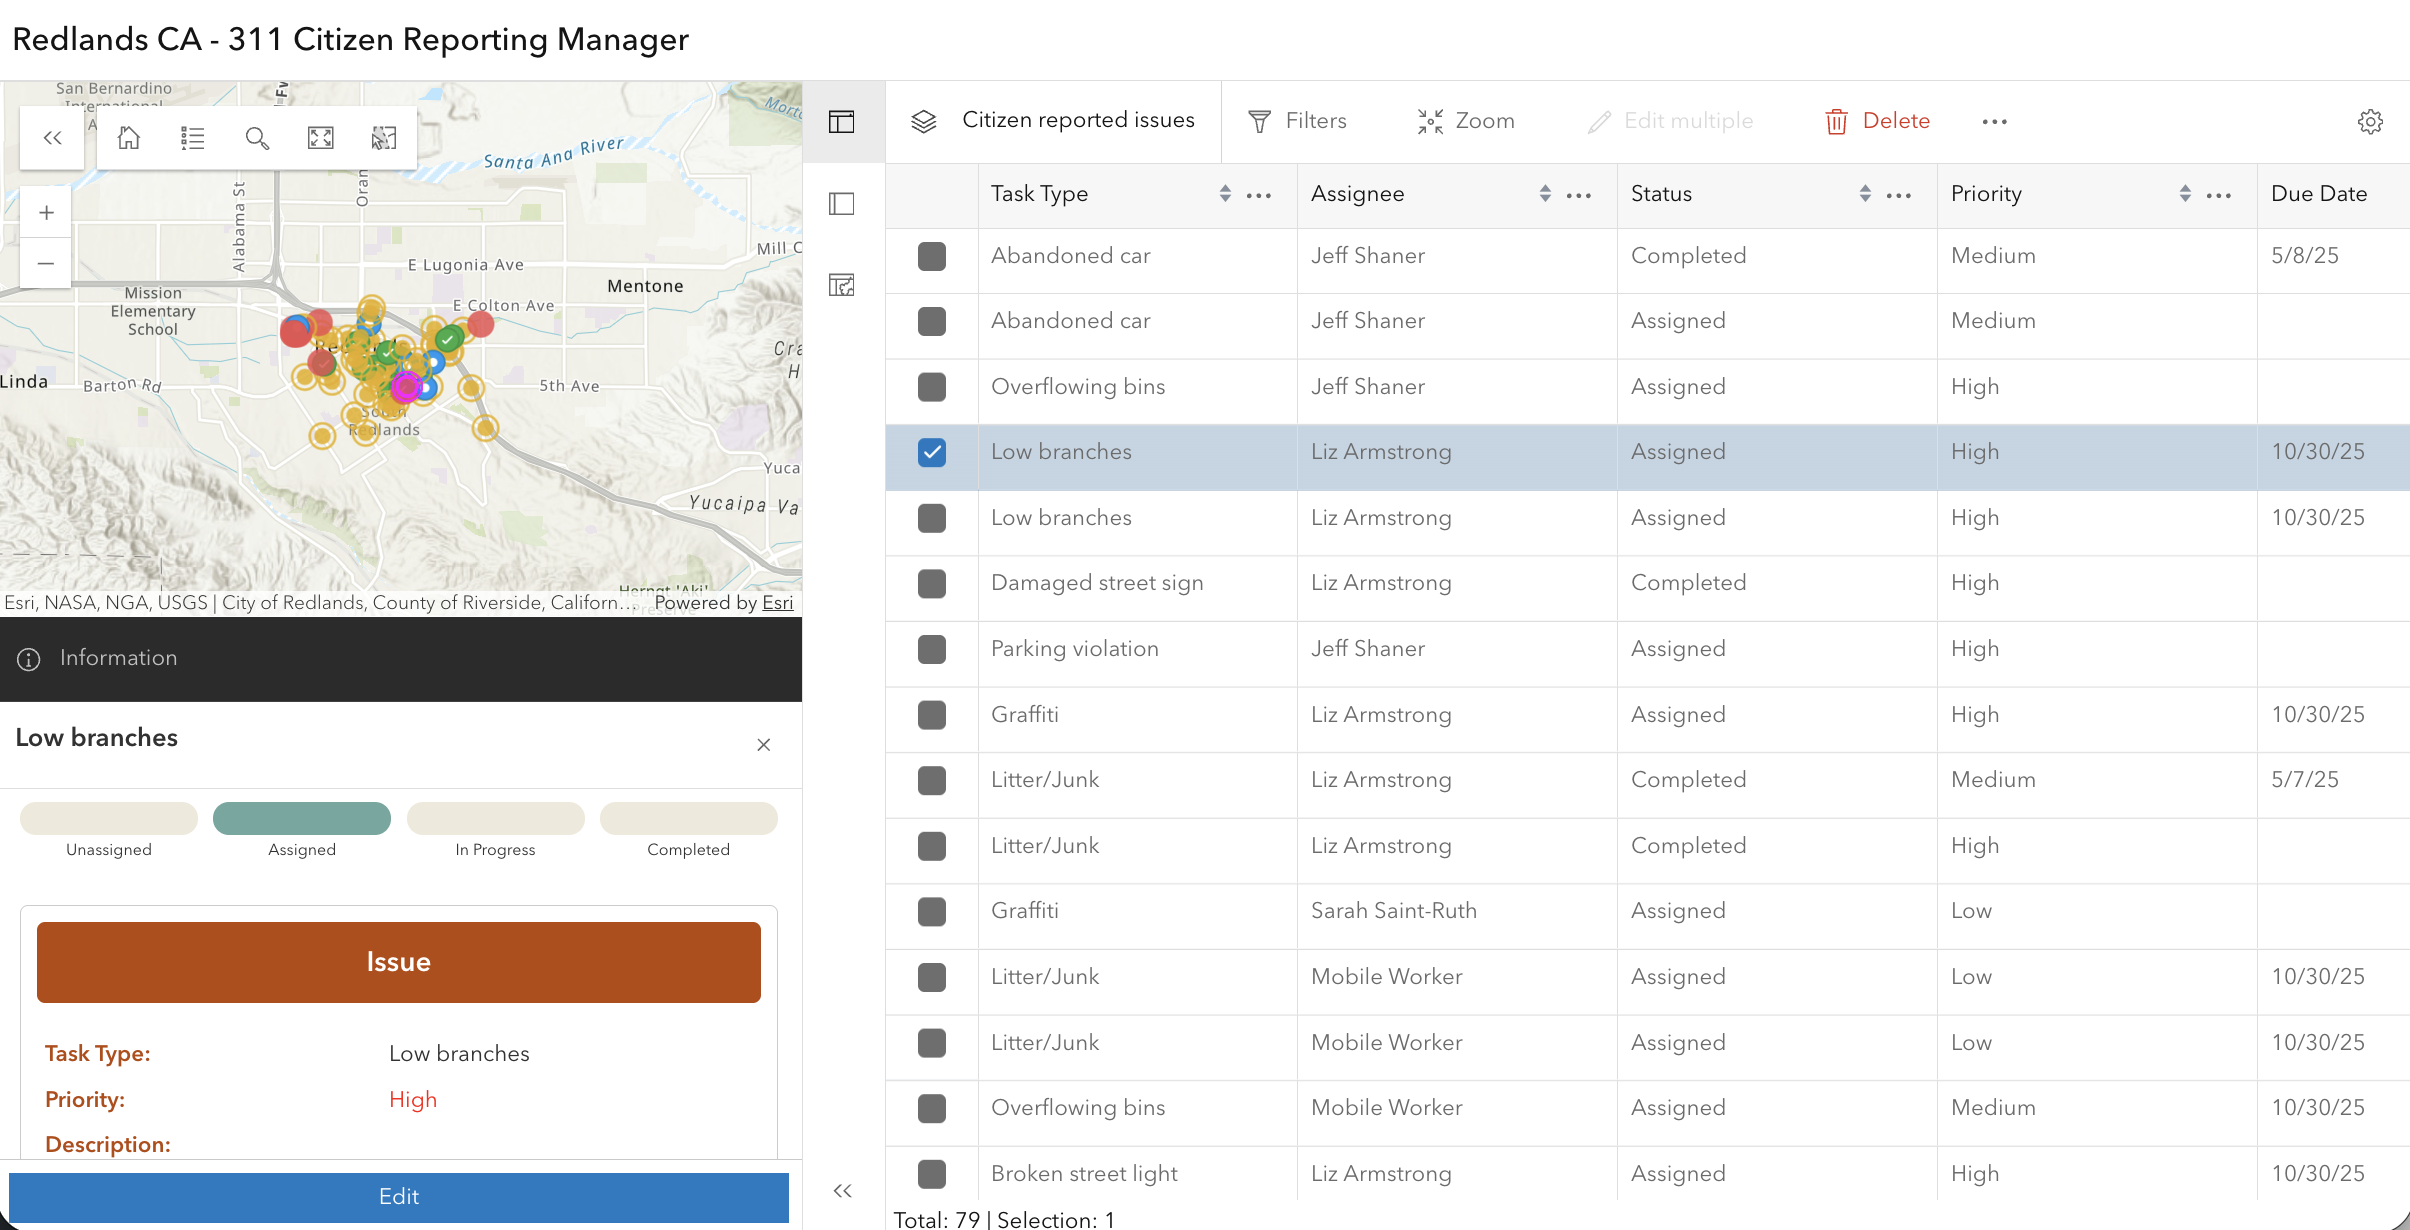Select the zoom to full extent icon
This screenshot has height=1230, width=2410.
coord(320,138)
